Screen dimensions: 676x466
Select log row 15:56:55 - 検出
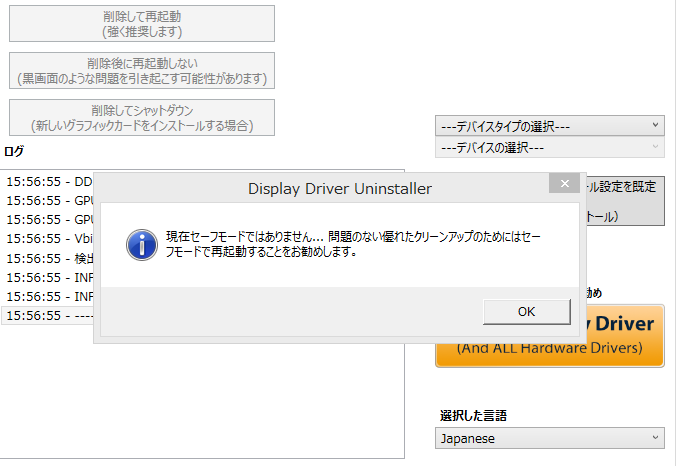48,259
